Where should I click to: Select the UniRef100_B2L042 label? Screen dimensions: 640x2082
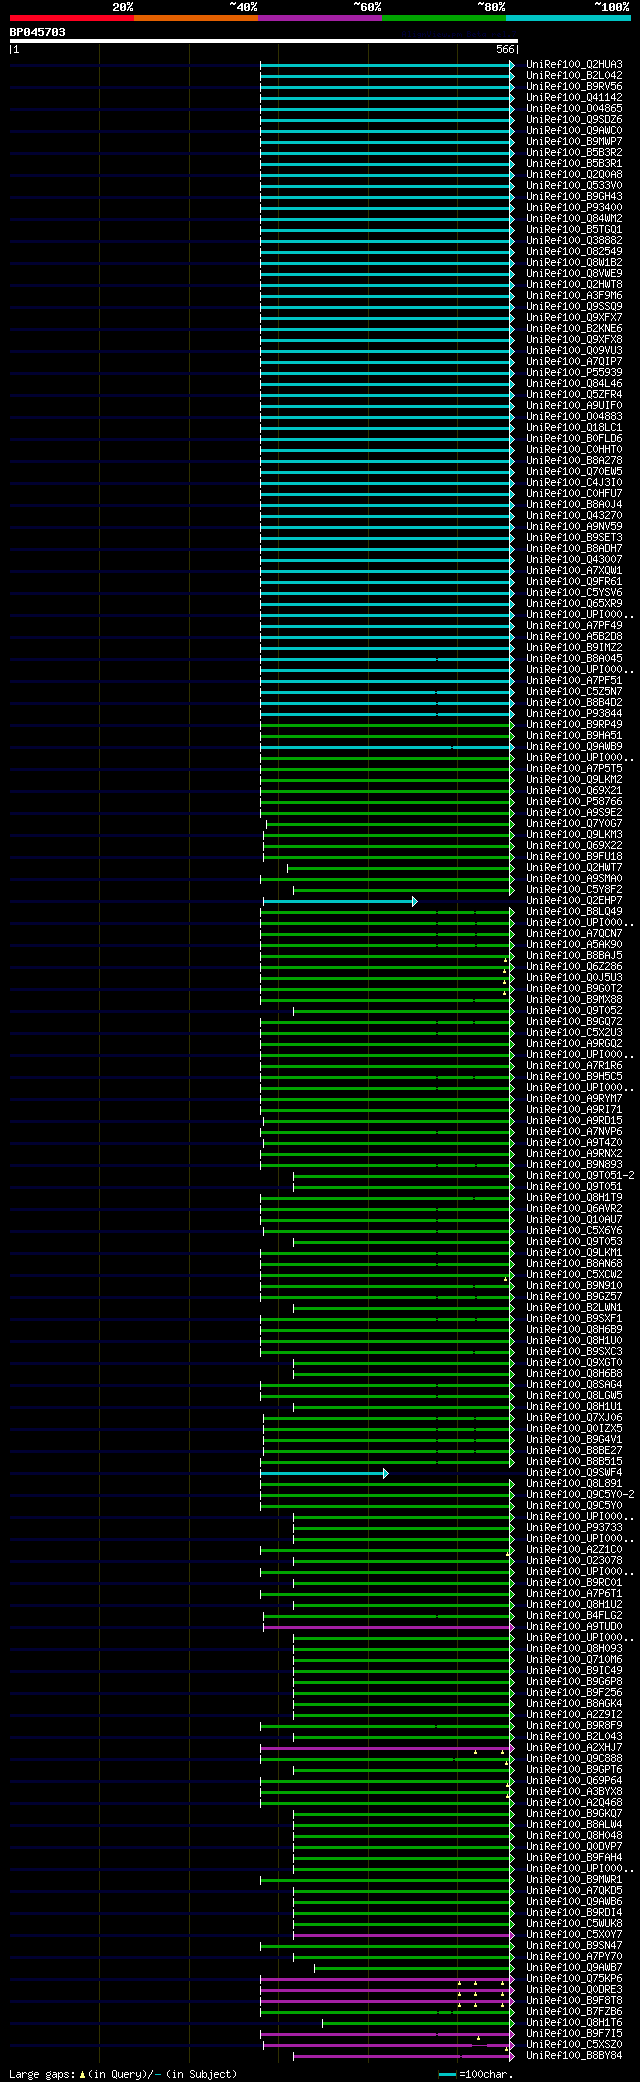click(574, 75)
